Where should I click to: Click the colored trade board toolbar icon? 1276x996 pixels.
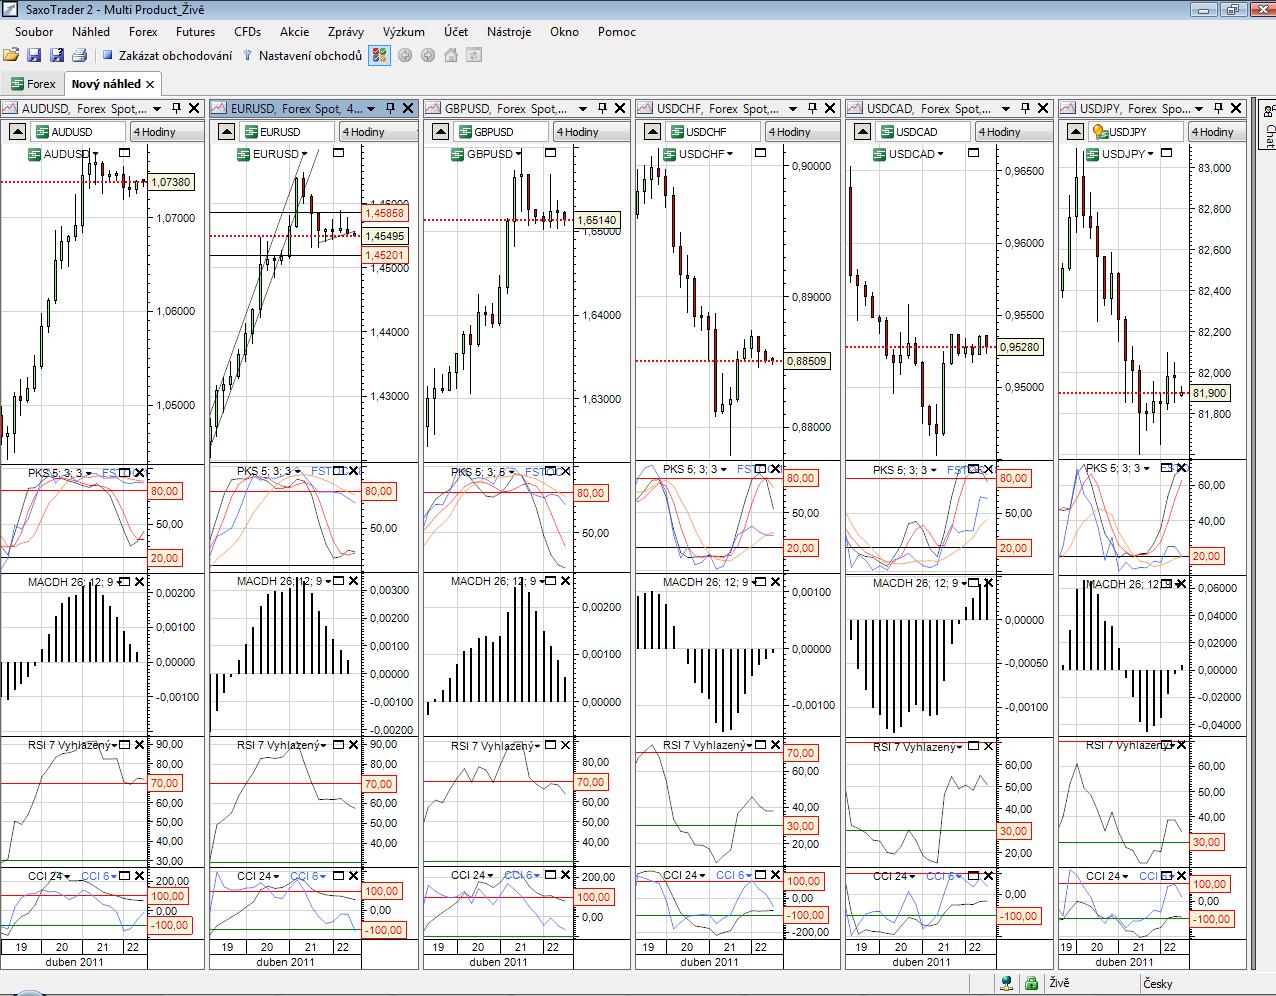379,55
